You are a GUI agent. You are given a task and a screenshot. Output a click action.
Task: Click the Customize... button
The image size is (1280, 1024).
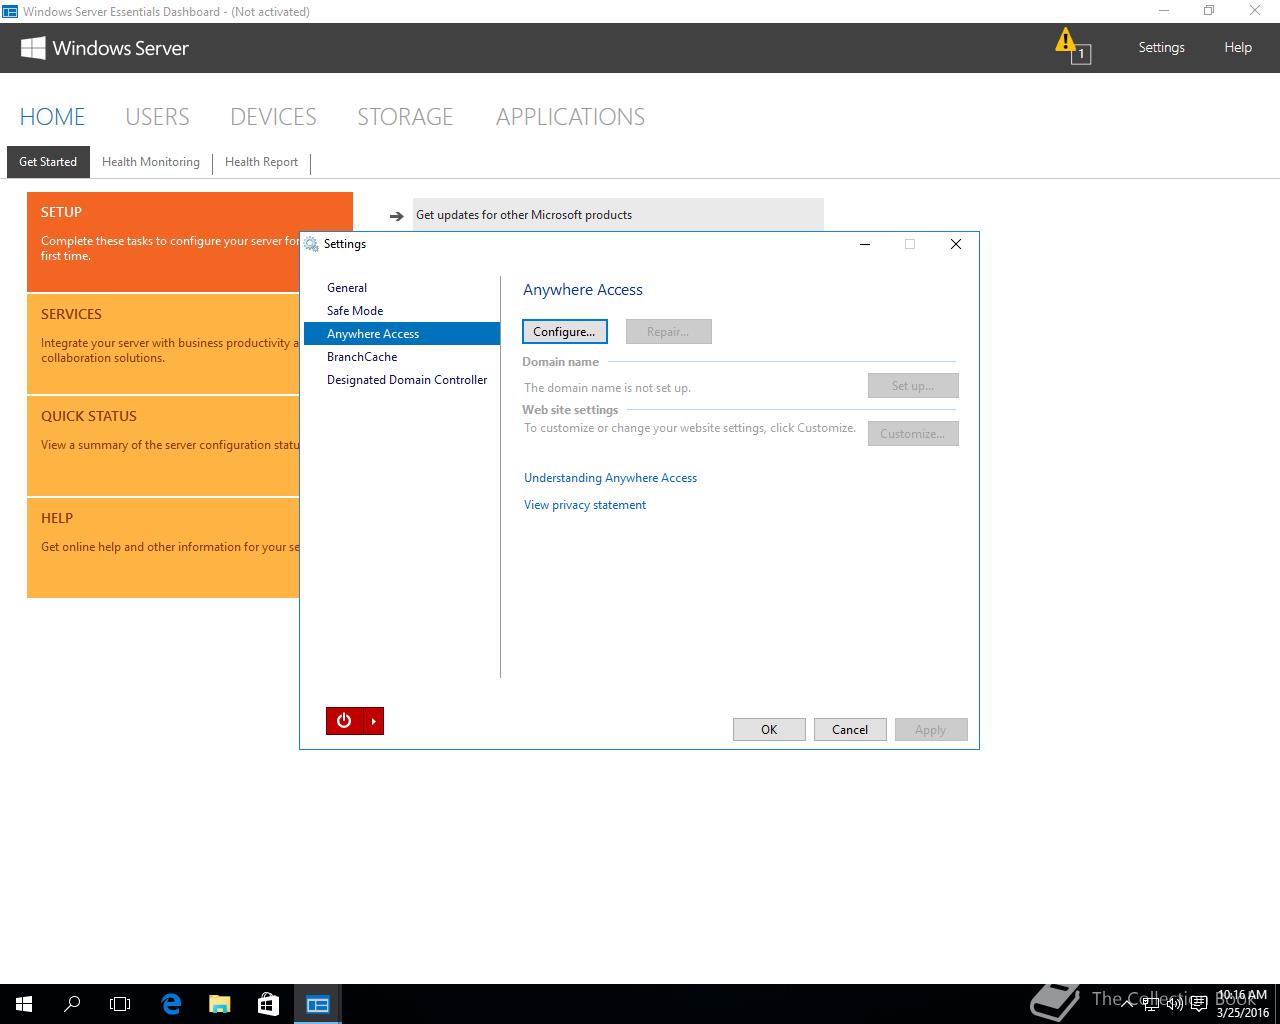click(913, 434)
